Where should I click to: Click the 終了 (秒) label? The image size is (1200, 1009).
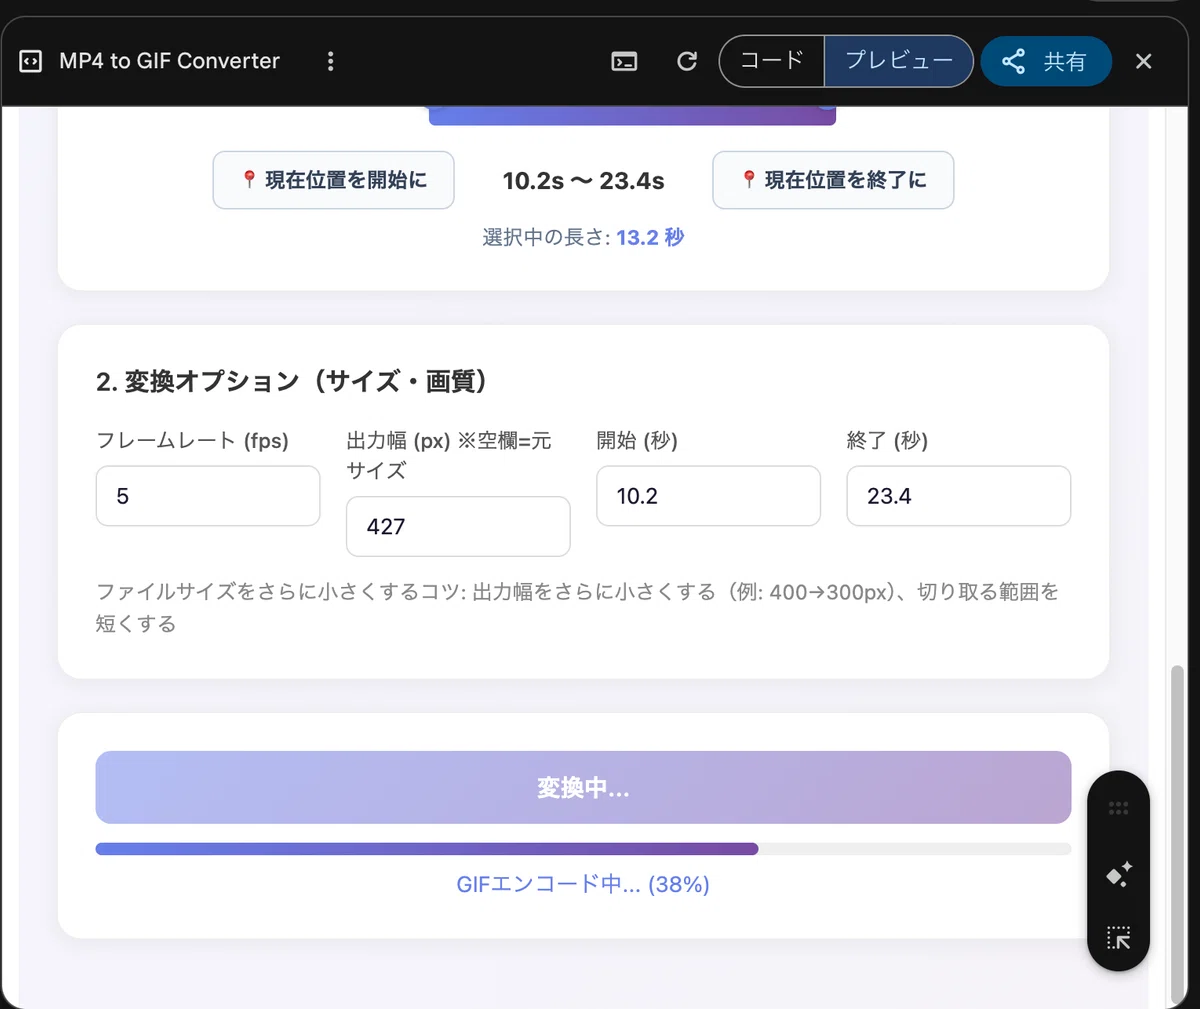(x=887, y=441)
